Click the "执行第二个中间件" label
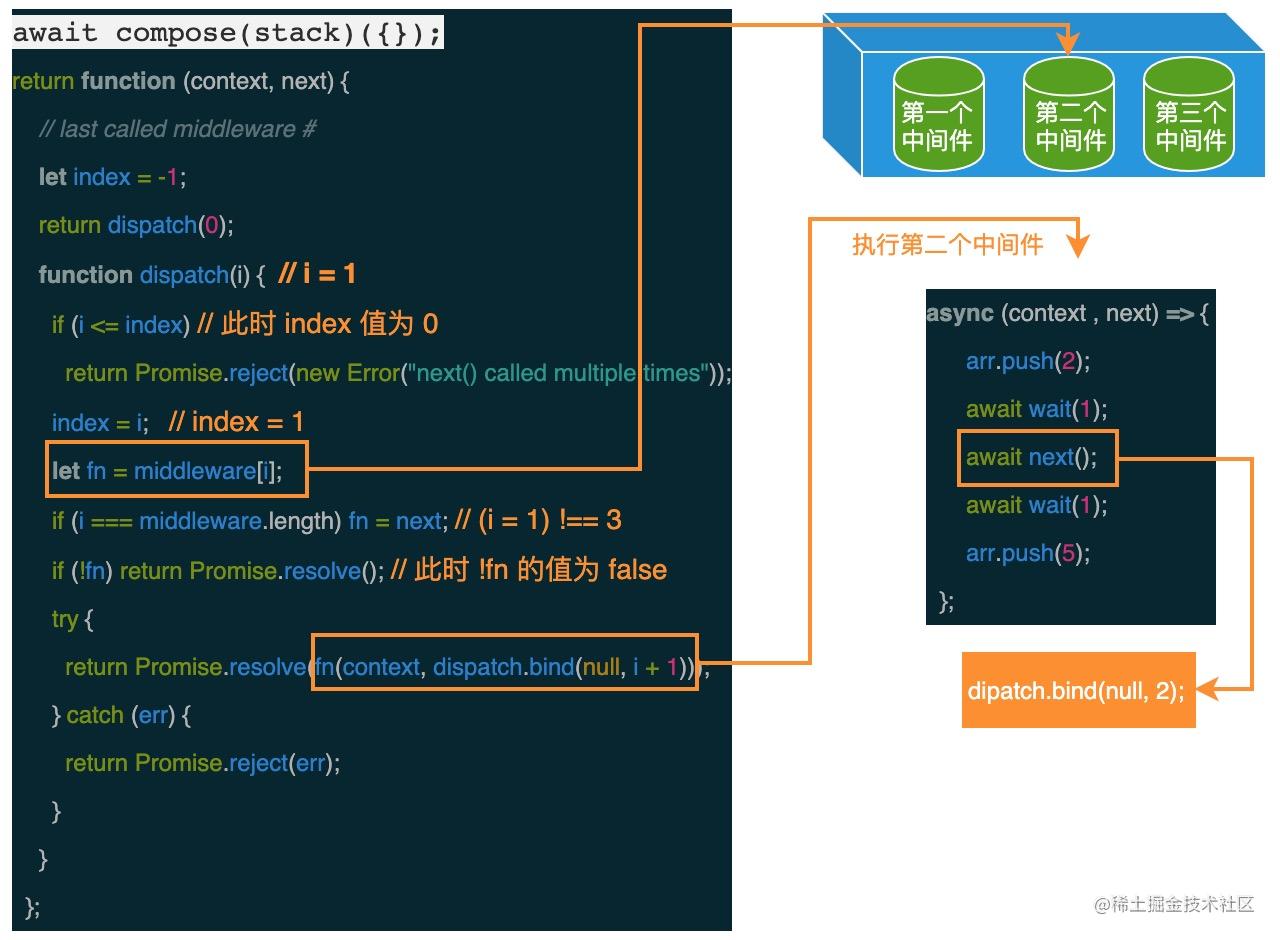The height and width of the screenshot is (940, 1280). (947, 244)
